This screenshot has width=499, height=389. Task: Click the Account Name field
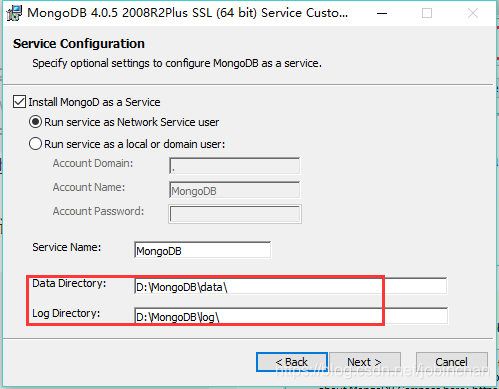tap(235, 190)
